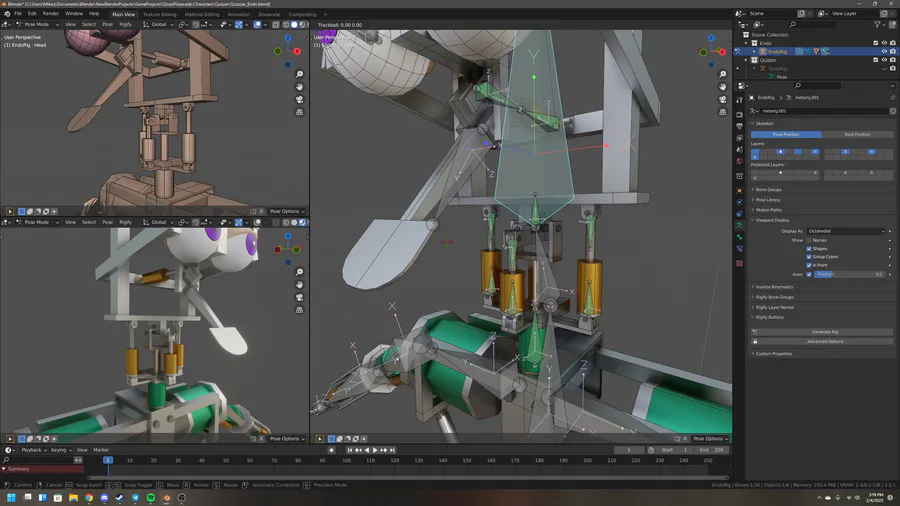Collapse the Summary channel in the timeline
Screen dimensions: 900x506
(x=4, y=469)
